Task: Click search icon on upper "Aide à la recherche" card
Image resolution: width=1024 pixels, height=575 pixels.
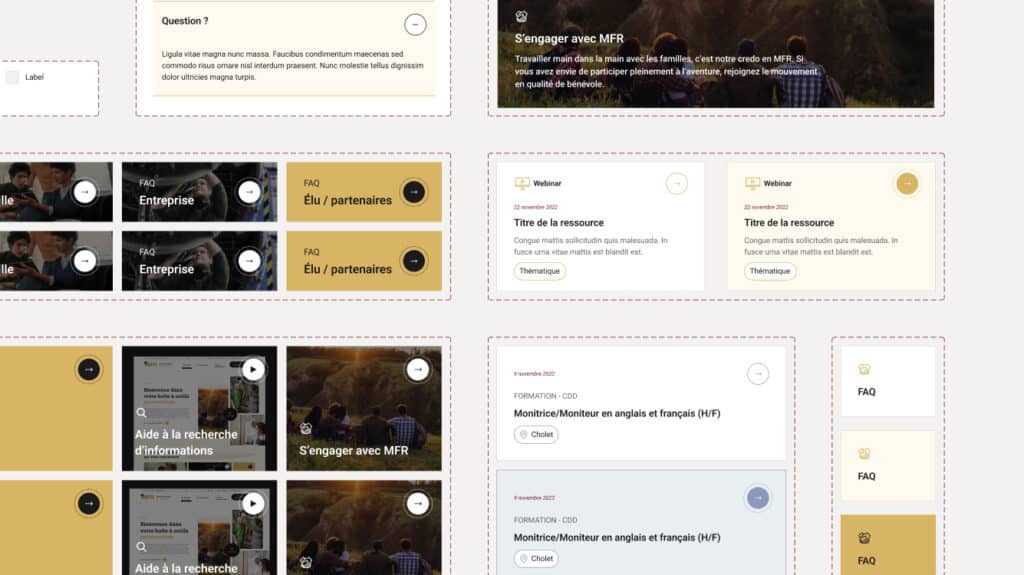Action: [141, 413]
